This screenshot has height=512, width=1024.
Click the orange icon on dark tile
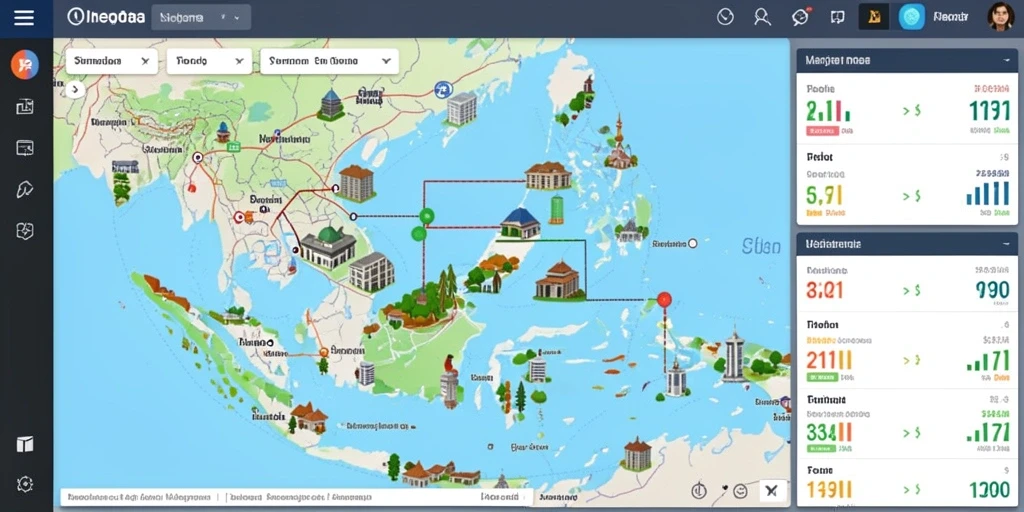874,17
